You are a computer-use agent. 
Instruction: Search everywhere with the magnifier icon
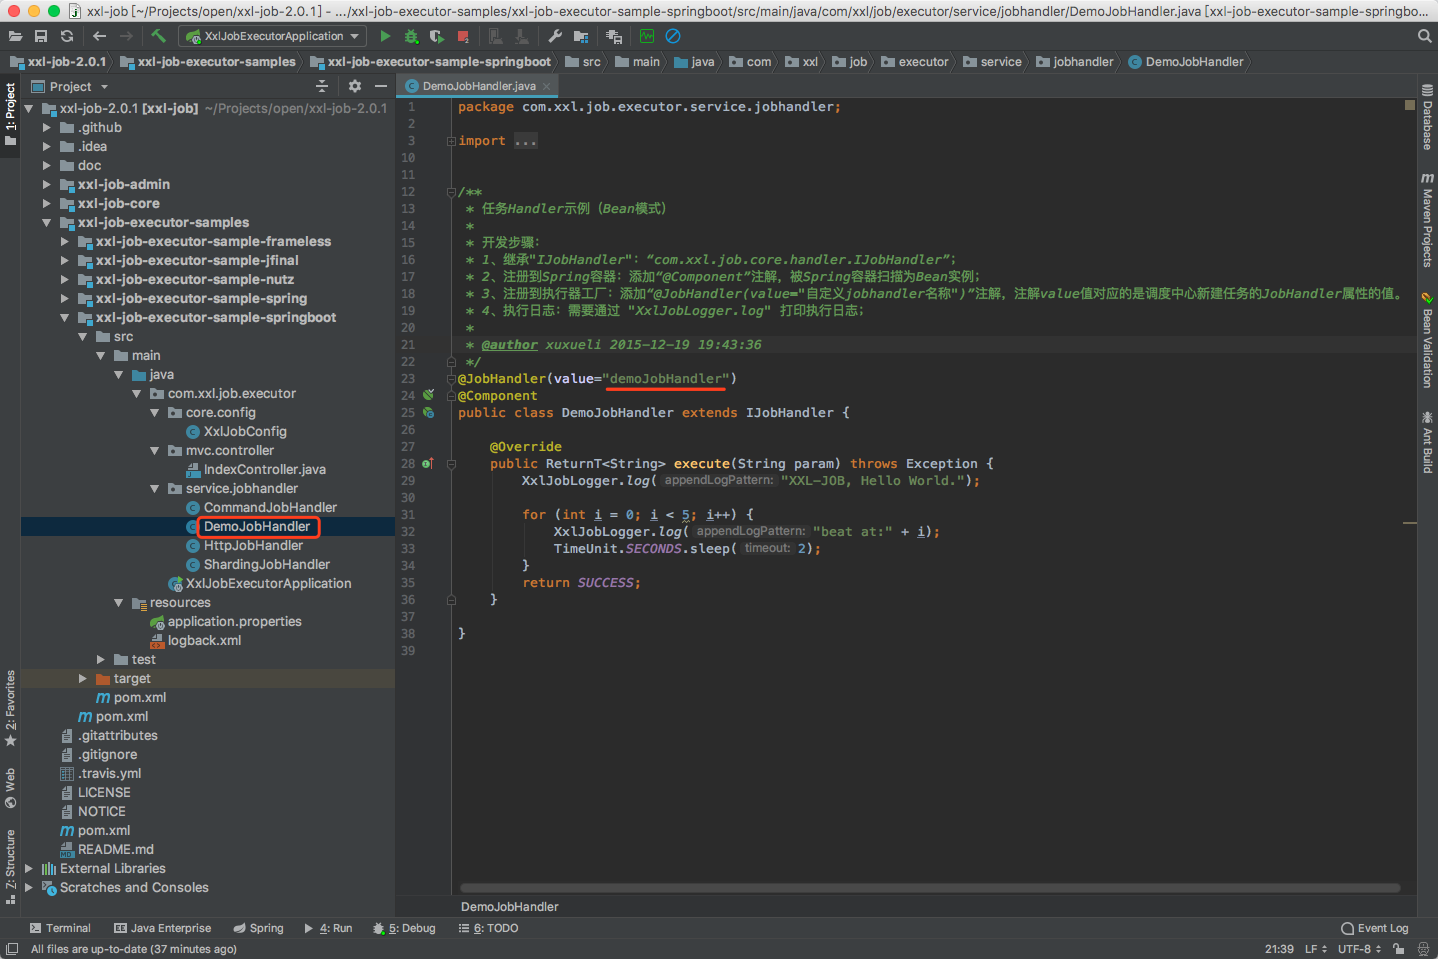coord(1424,36)
